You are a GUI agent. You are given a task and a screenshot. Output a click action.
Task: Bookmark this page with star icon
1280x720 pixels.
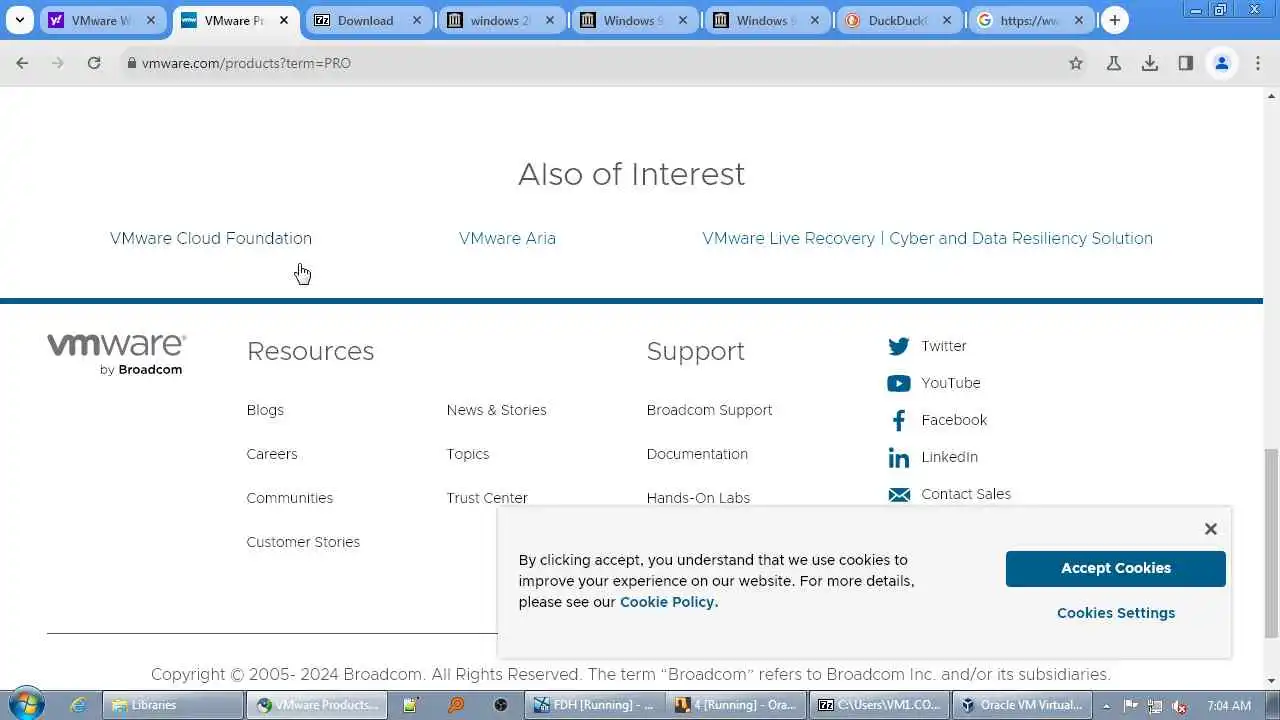point(1076,63)
